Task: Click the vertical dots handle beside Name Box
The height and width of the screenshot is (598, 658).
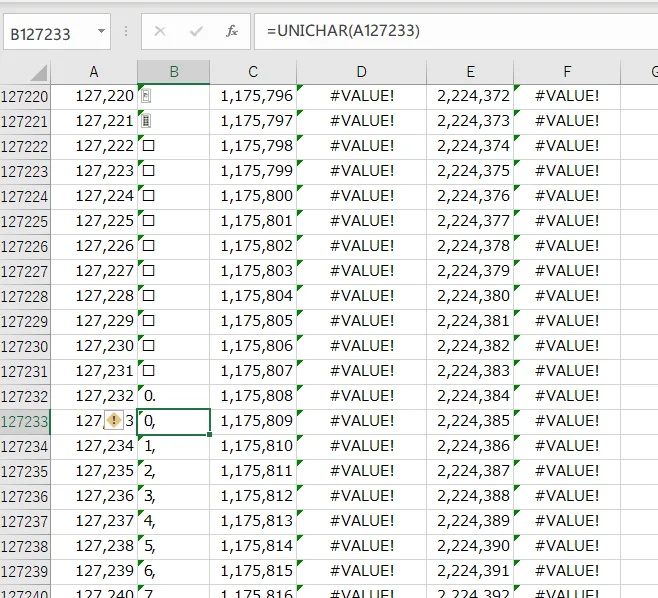Action: click(x=126, y=32)
